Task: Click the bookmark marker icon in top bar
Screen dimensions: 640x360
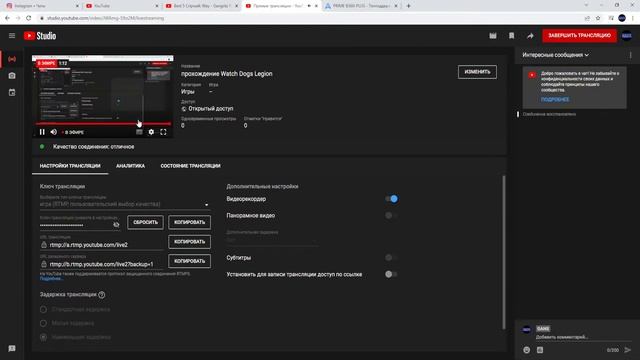Action: (x=511, y=36)
